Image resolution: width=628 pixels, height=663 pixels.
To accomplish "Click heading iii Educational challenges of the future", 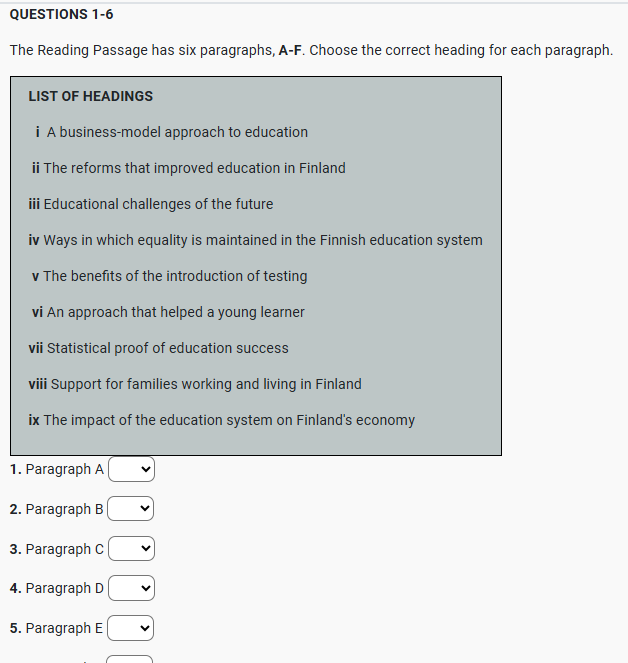I will pos(151,204).
